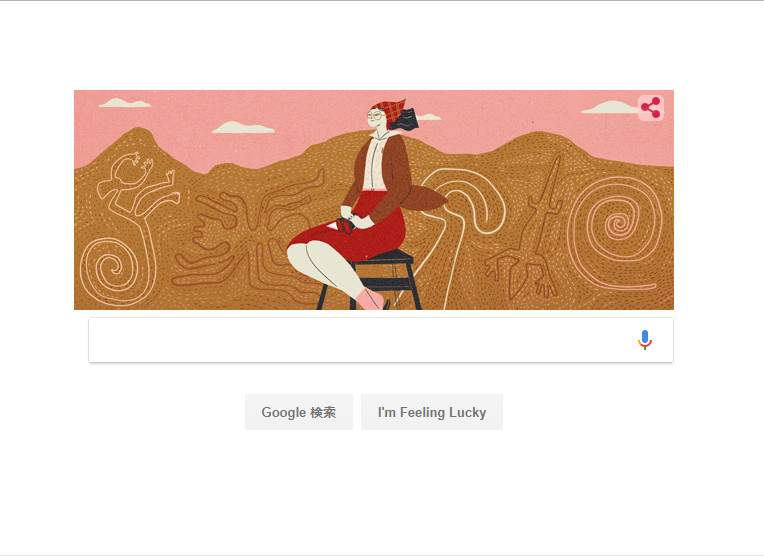Screen dimensions: 764x556
Task: Click the I'm Feeling Lucky button
Action: click(432, 412)
